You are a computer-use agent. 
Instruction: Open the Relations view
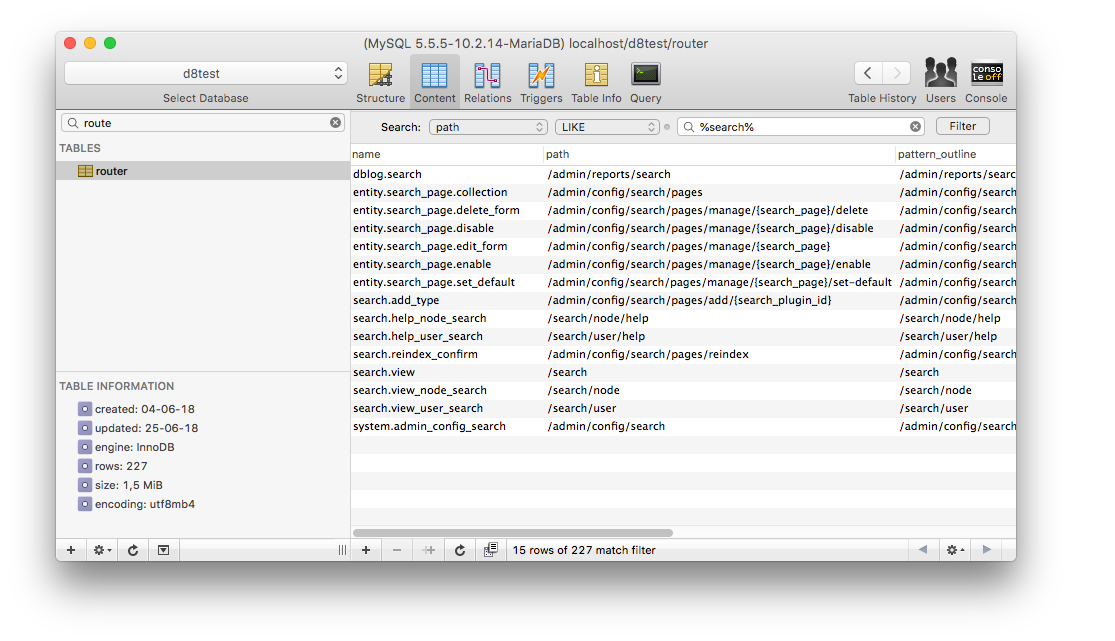pyautogui.click(x=487, y=80)
